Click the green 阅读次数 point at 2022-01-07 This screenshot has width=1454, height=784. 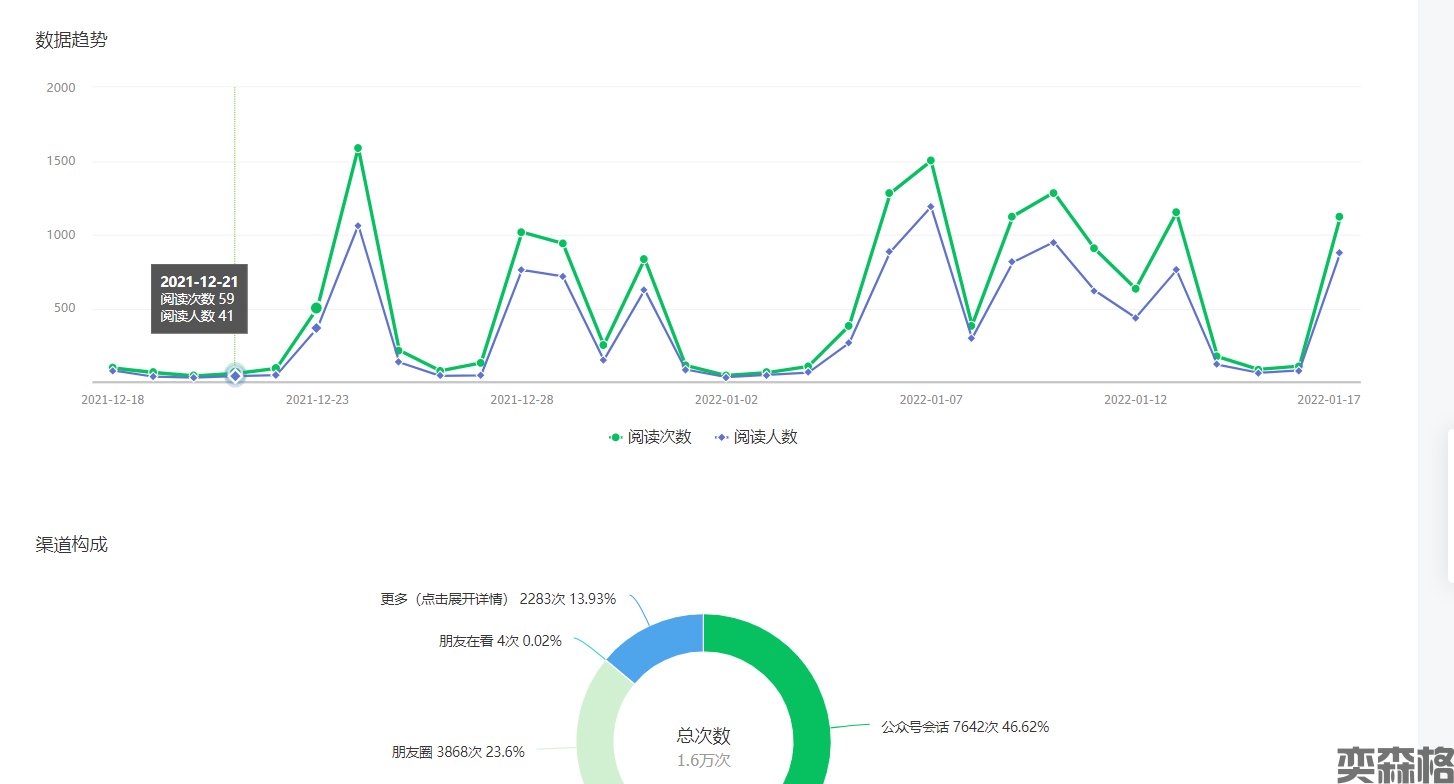click(x=930, y=160)
